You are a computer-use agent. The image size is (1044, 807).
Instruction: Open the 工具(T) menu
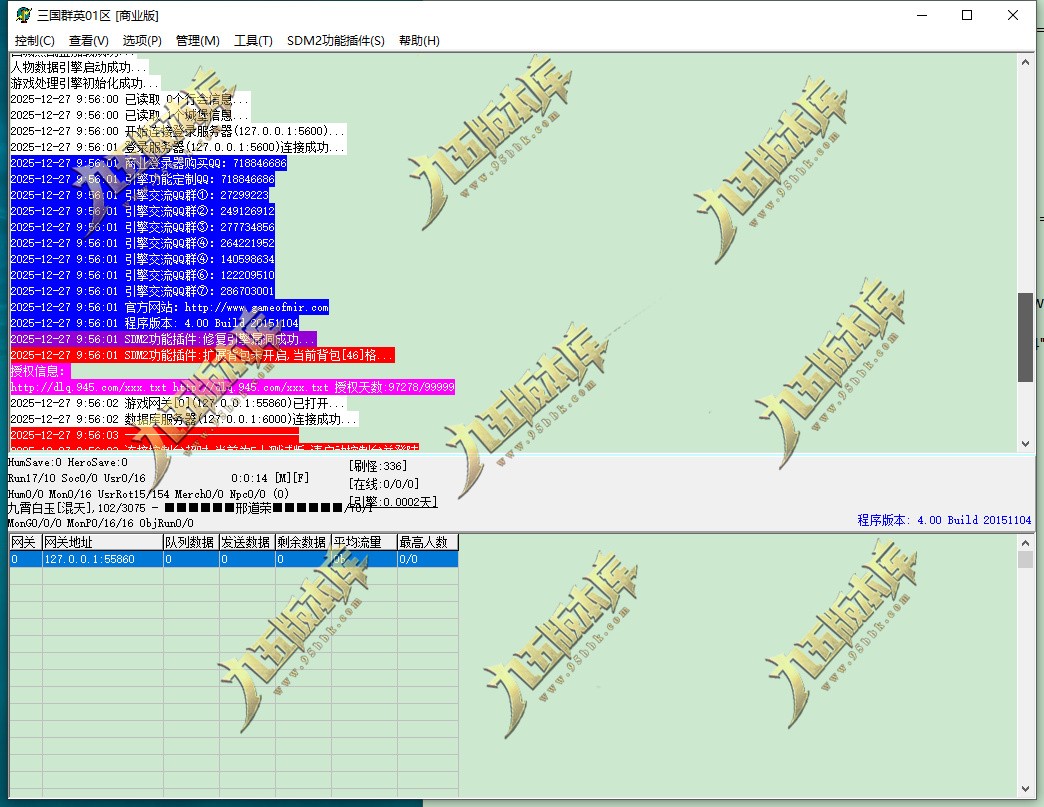point(253,41)
